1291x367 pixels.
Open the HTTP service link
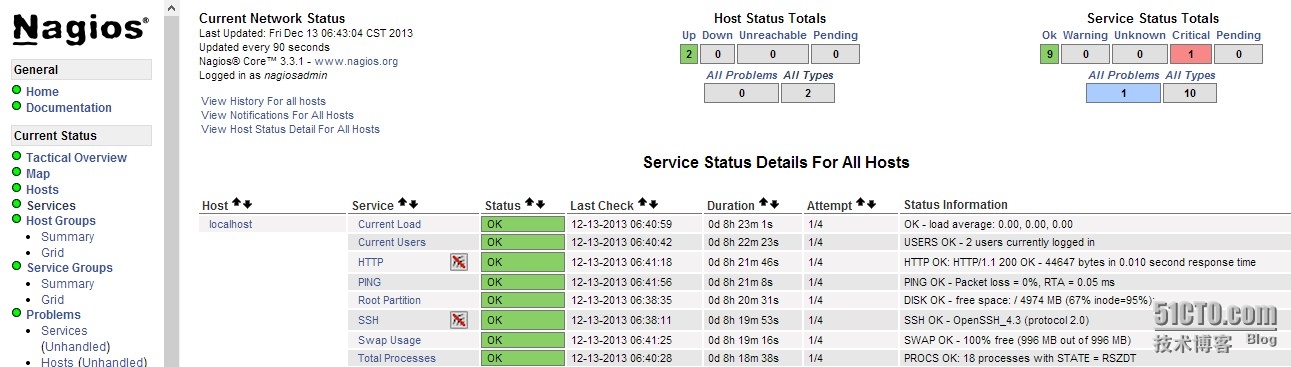coord(370,262)
